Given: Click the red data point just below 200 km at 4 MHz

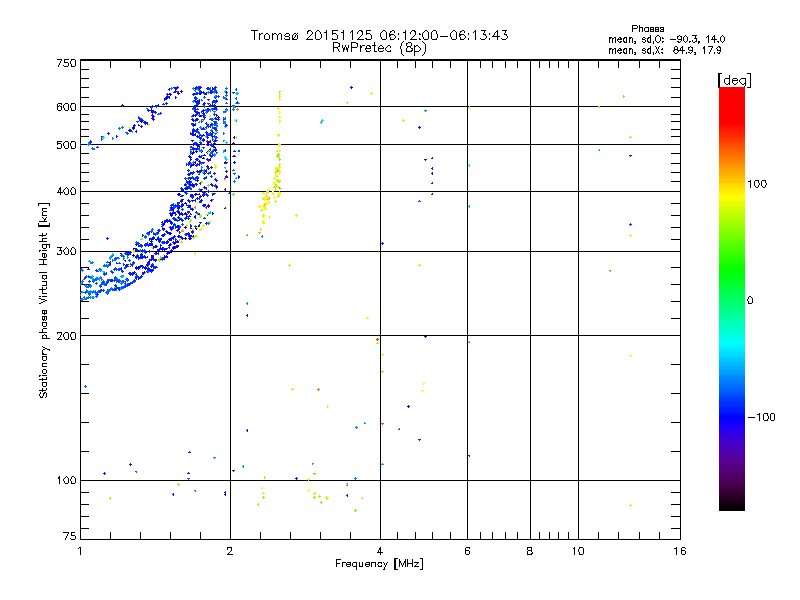Looking at the screenshot, I should pos(377,339).
